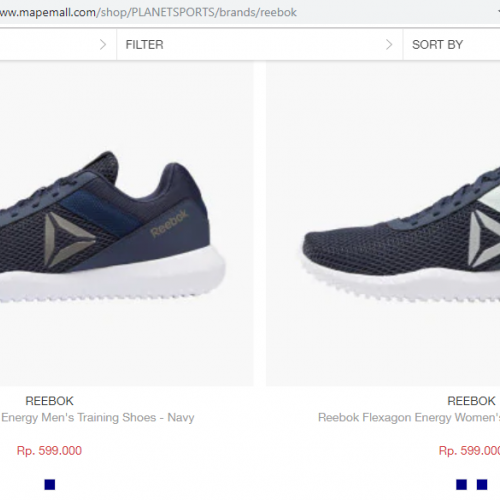Open the navy Men's Training Shoes image
Viewport: 500px width, 500px height.
tap(126, 224)
